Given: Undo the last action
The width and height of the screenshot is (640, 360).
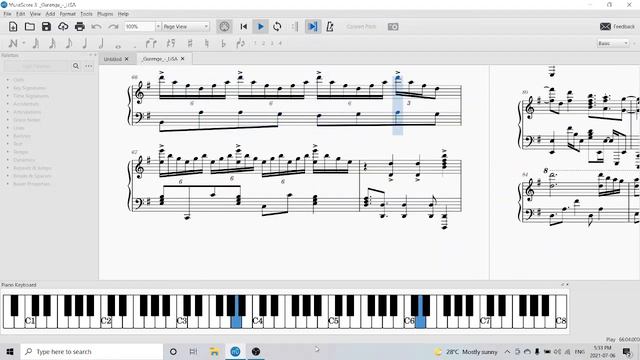Looking at the screenshot, I should tap(96, 27).
